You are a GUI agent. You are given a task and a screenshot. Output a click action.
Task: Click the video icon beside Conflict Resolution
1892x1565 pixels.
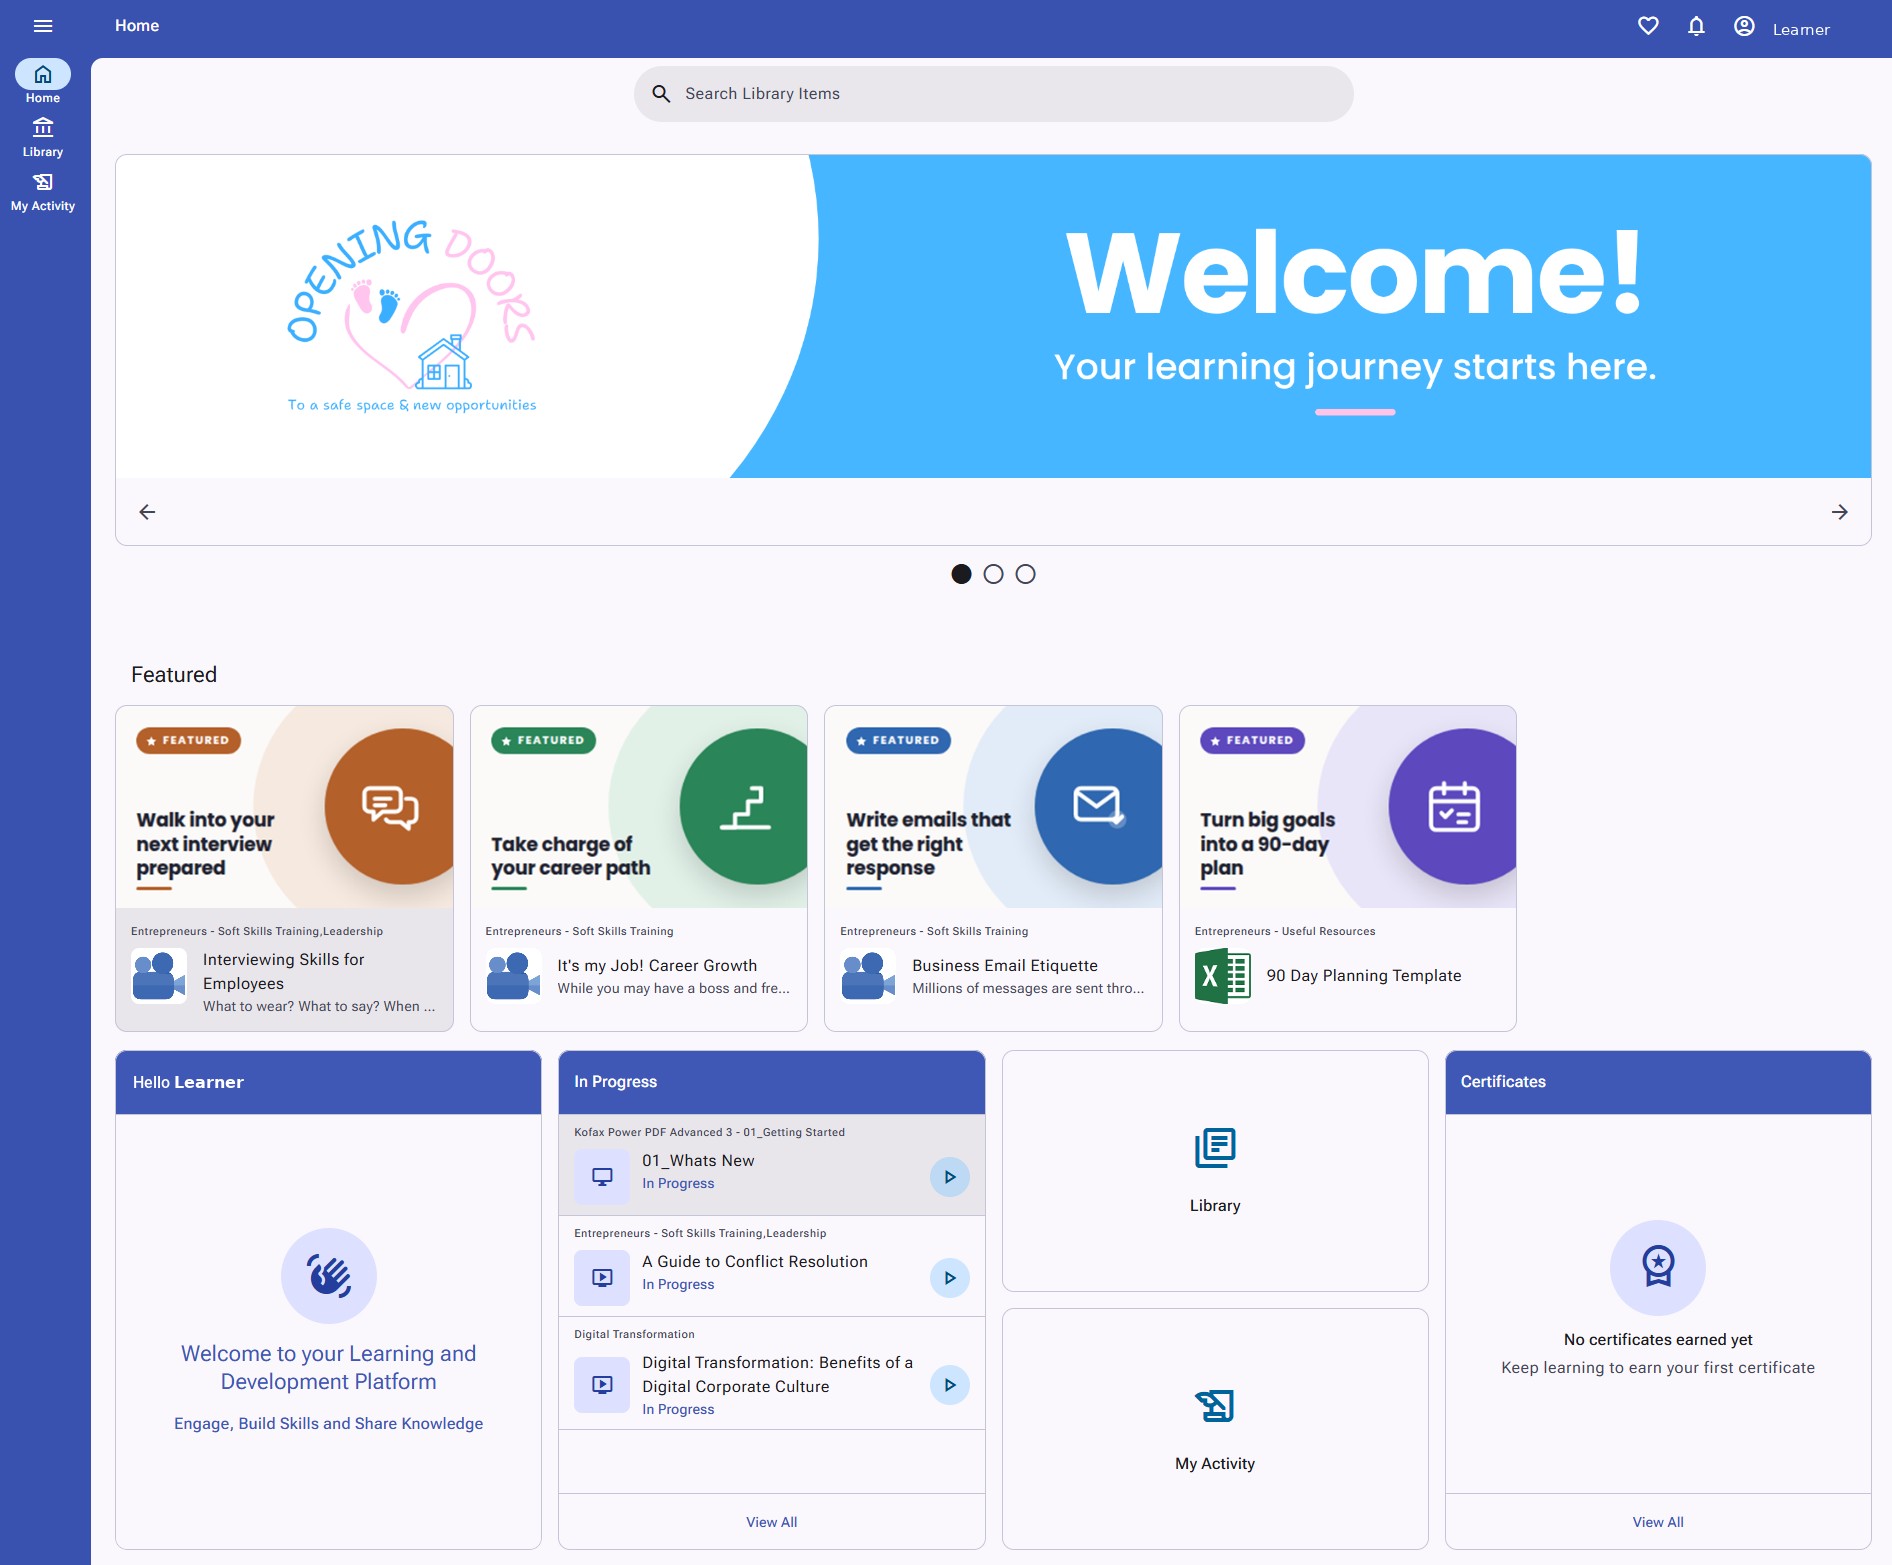point(602,1278)
